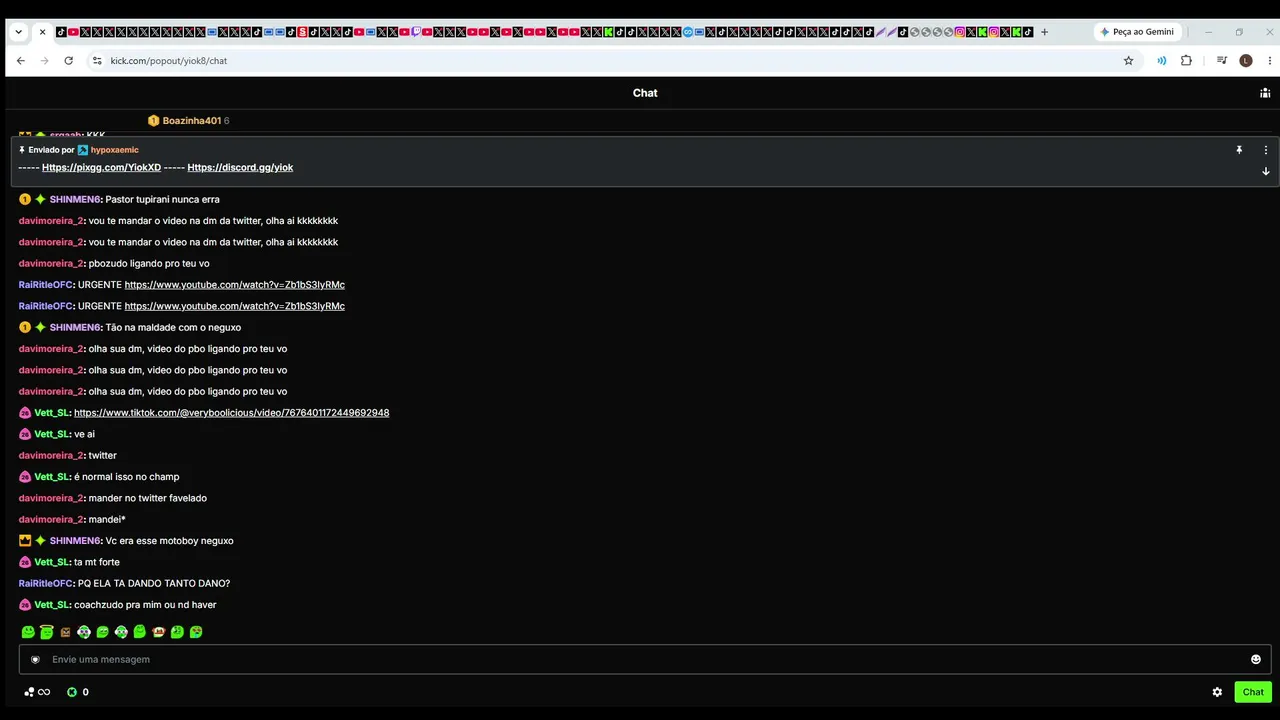Viewport: 1280px width, 720px height.
Task: Open site information icon in address bar
Action: point(97,60)
